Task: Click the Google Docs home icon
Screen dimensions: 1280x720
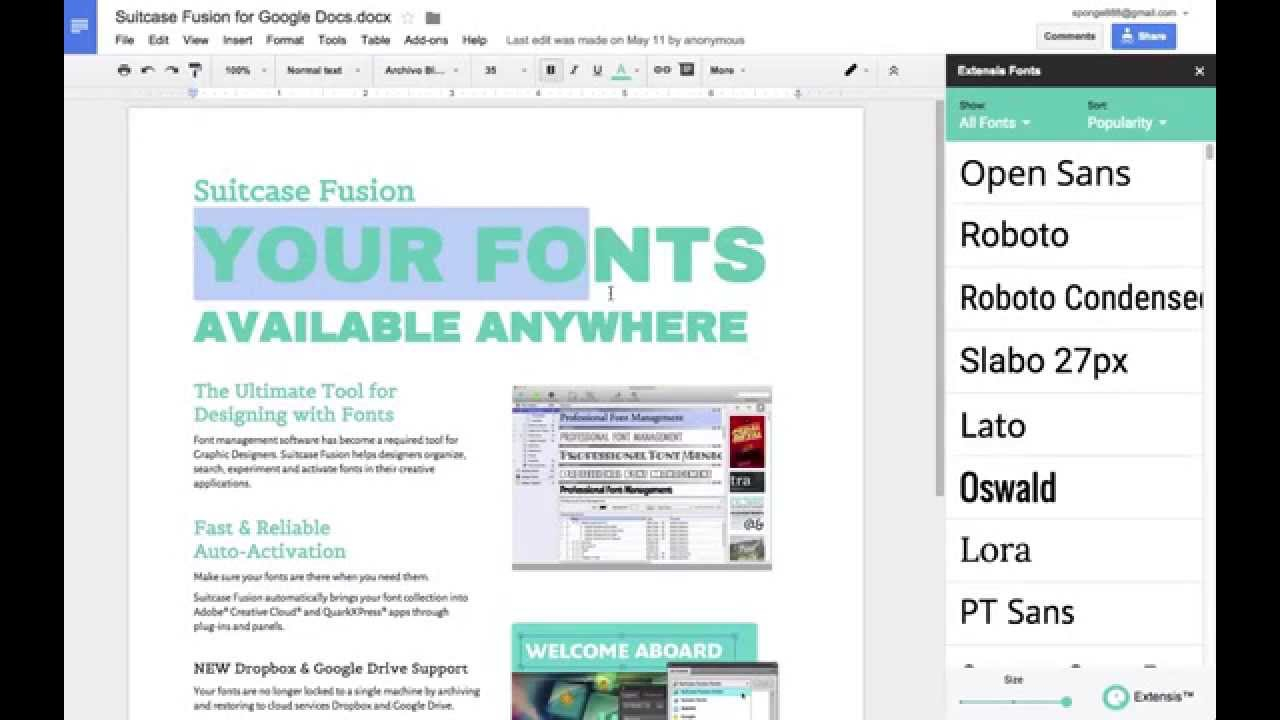Action: [80, 27]
